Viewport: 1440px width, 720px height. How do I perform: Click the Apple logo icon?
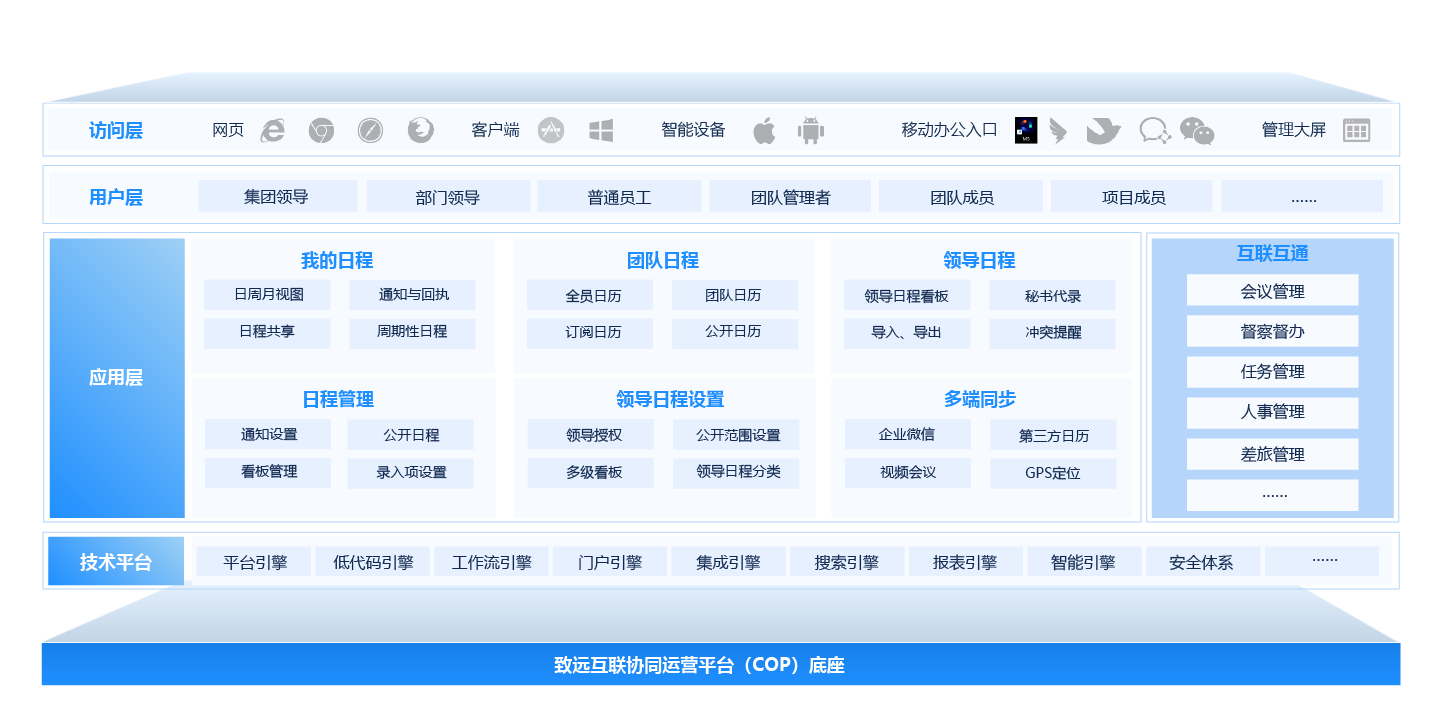(764, 130)
